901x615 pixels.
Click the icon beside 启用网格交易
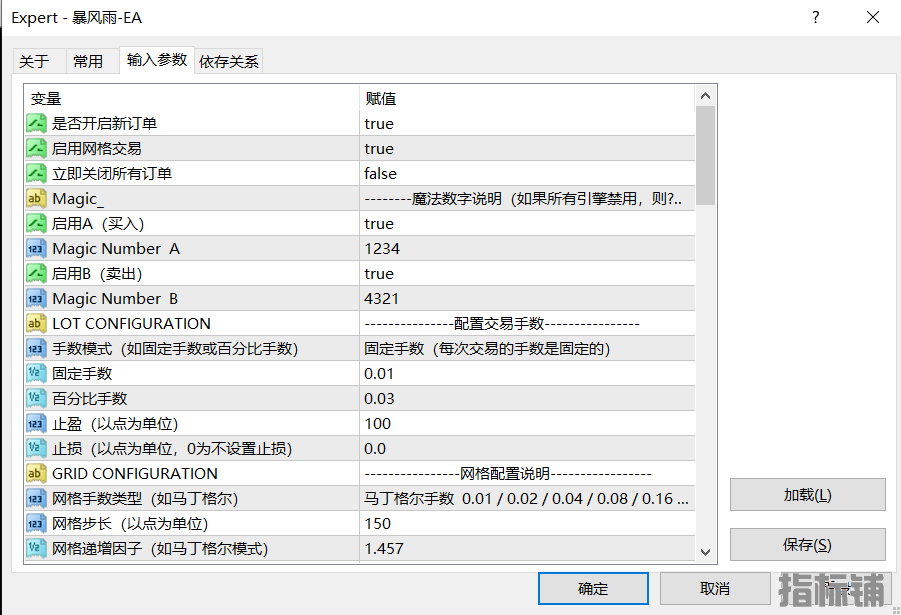[x=36, y=148]
